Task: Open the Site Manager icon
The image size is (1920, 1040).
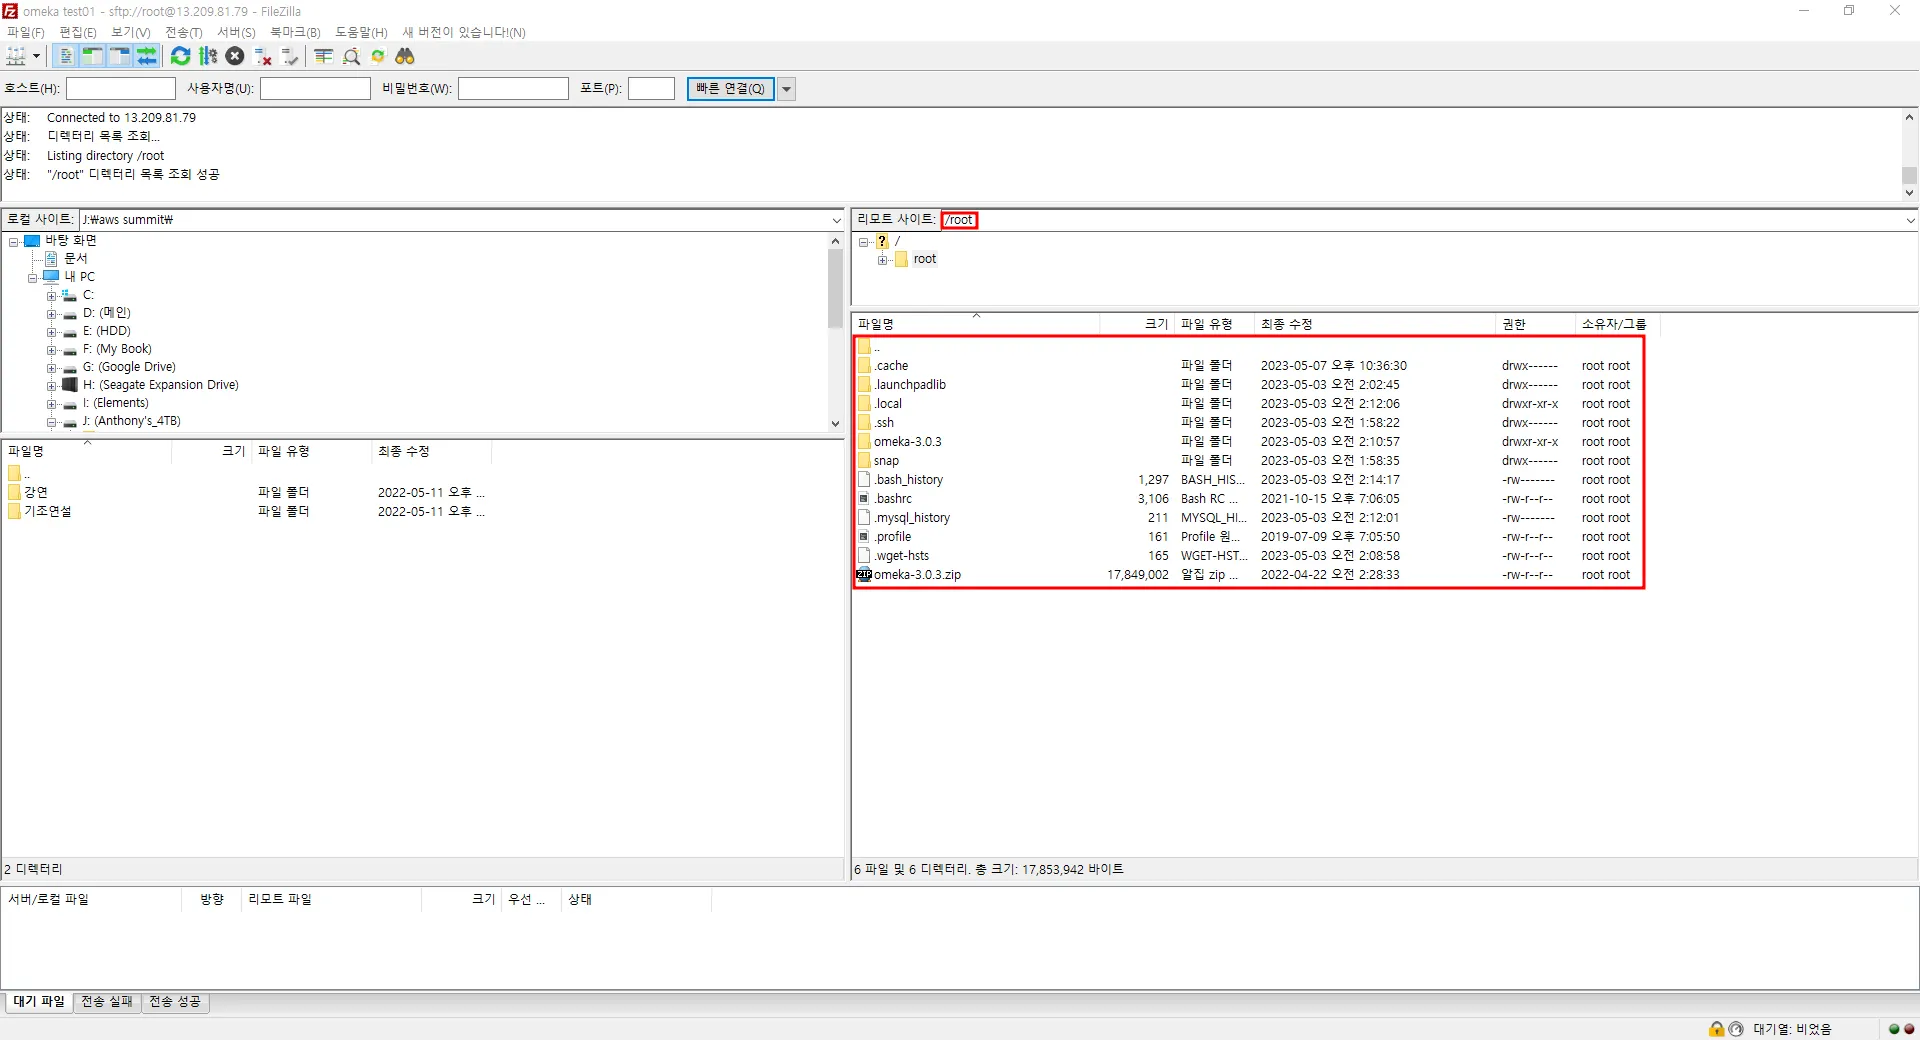Action: pyautogui.click(x=16, y=56)
